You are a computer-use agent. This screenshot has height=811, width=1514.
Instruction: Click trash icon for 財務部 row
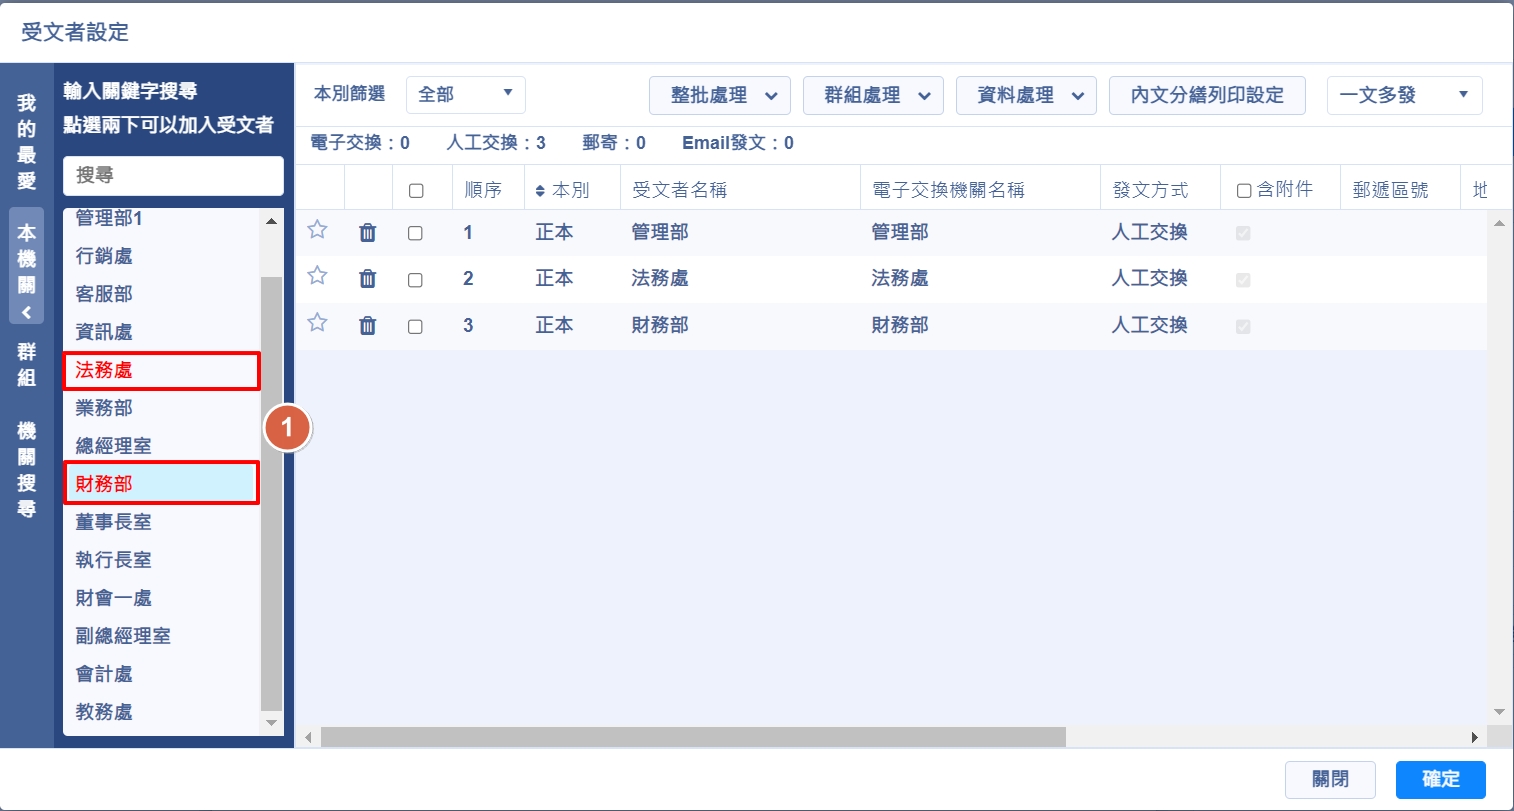368,326
